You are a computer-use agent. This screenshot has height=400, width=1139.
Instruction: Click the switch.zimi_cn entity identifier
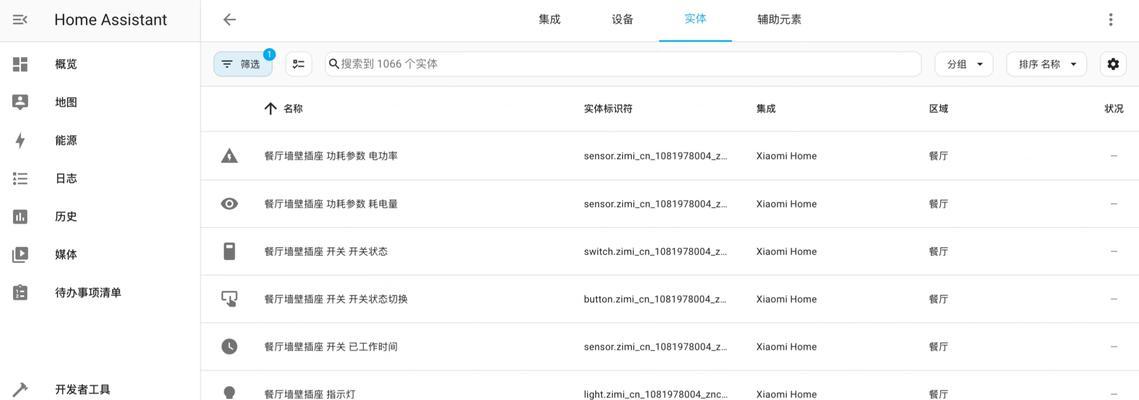[x=655, y=251]
